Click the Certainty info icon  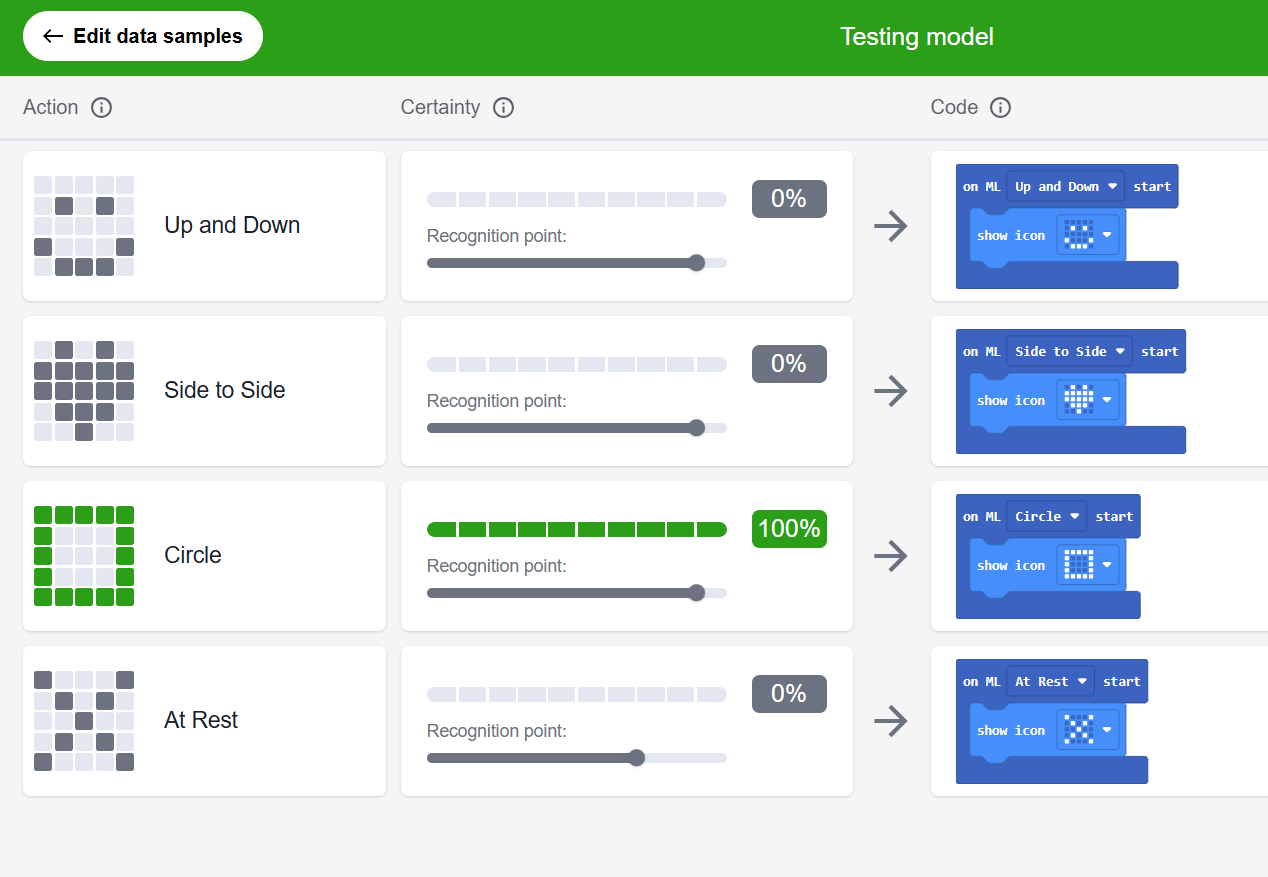click(x=504, y=107)
